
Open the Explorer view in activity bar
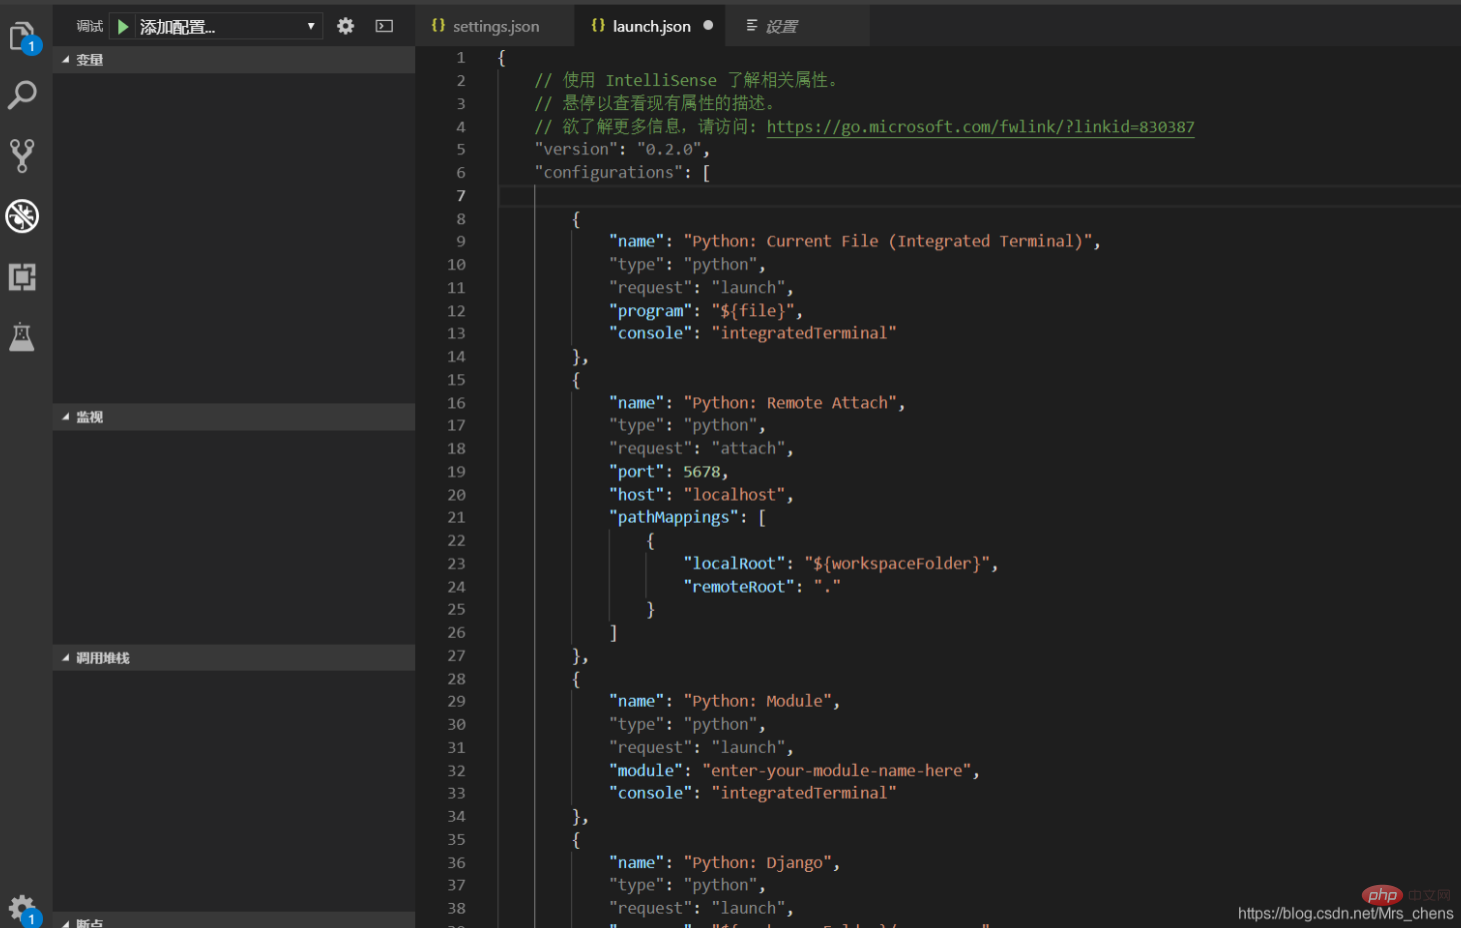point(22,37)
